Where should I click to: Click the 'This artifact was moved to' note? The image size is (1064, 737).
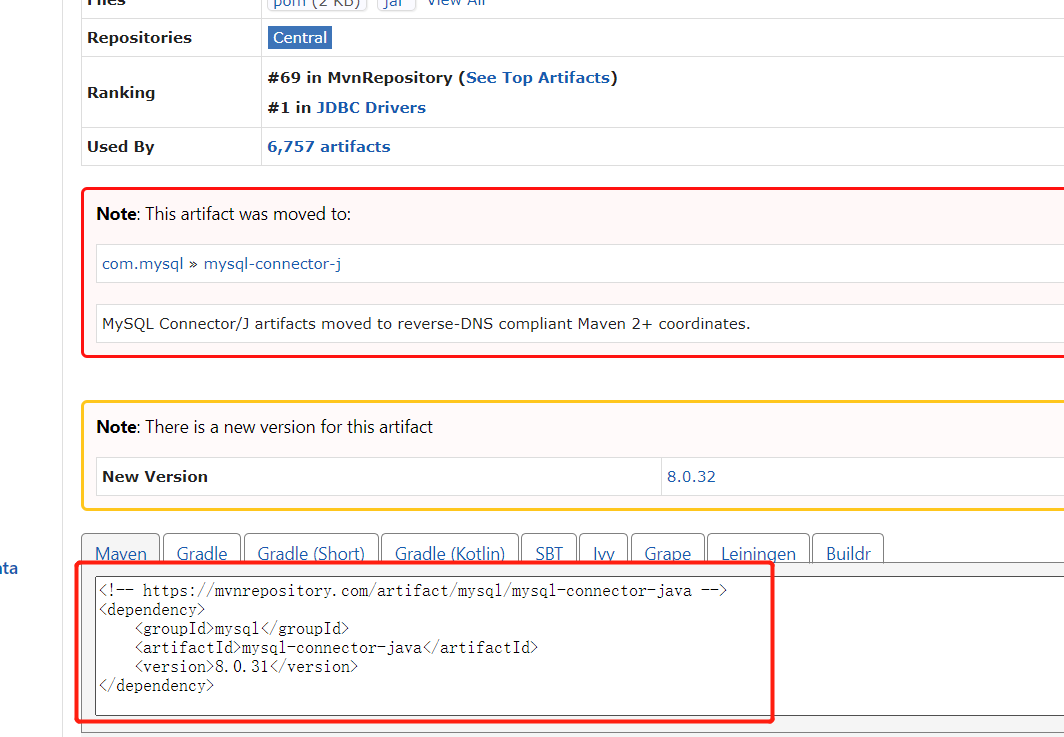click(x=224, y=214)
